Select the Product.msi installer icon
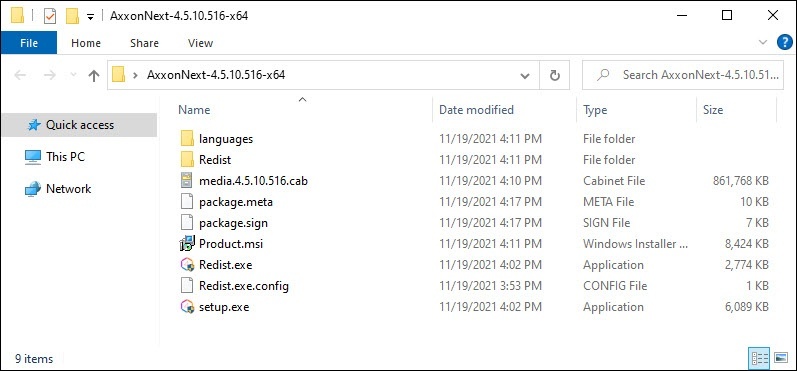 (x=187, y=244)
